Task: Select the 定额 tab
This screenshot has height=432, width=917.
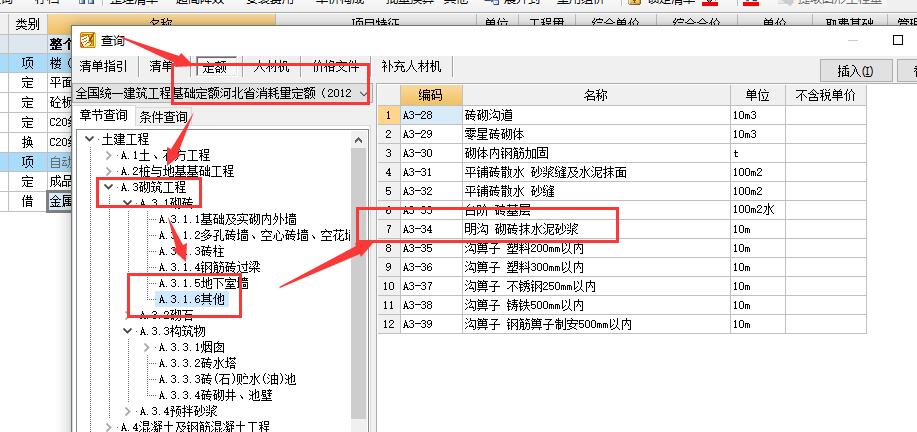Action: click(x=215, y=67)
